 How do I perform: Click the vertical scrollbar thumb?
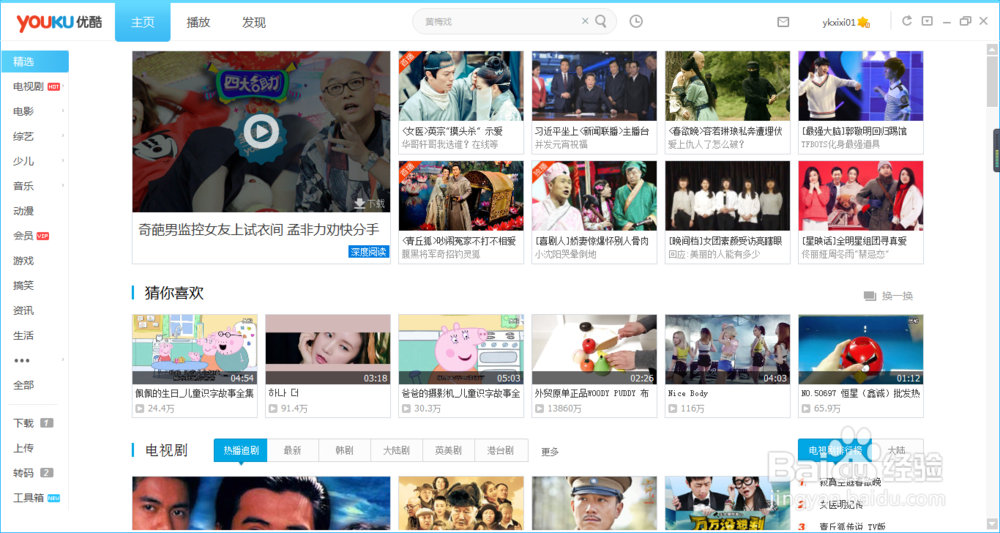click(x=992, y=81)
